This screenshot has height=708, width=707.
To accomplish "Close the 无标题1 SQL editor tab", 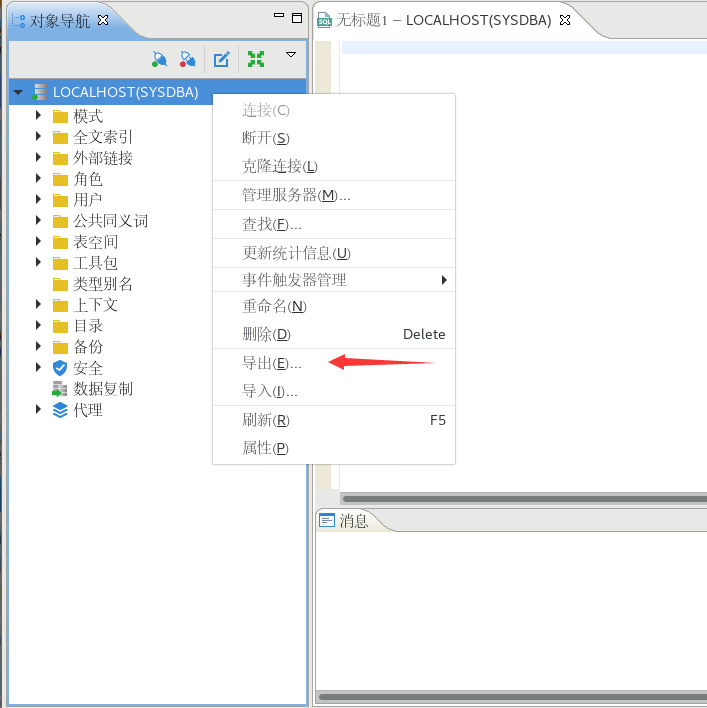I will [x=565, y=20].
